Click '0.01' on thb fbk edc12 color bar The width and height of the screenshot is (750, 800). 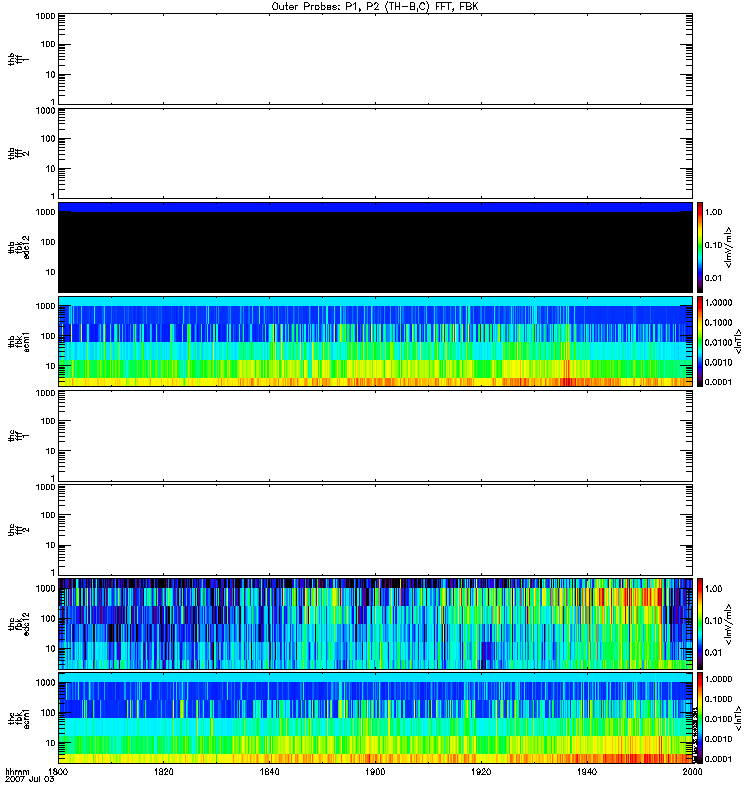[x=714, y=278]
